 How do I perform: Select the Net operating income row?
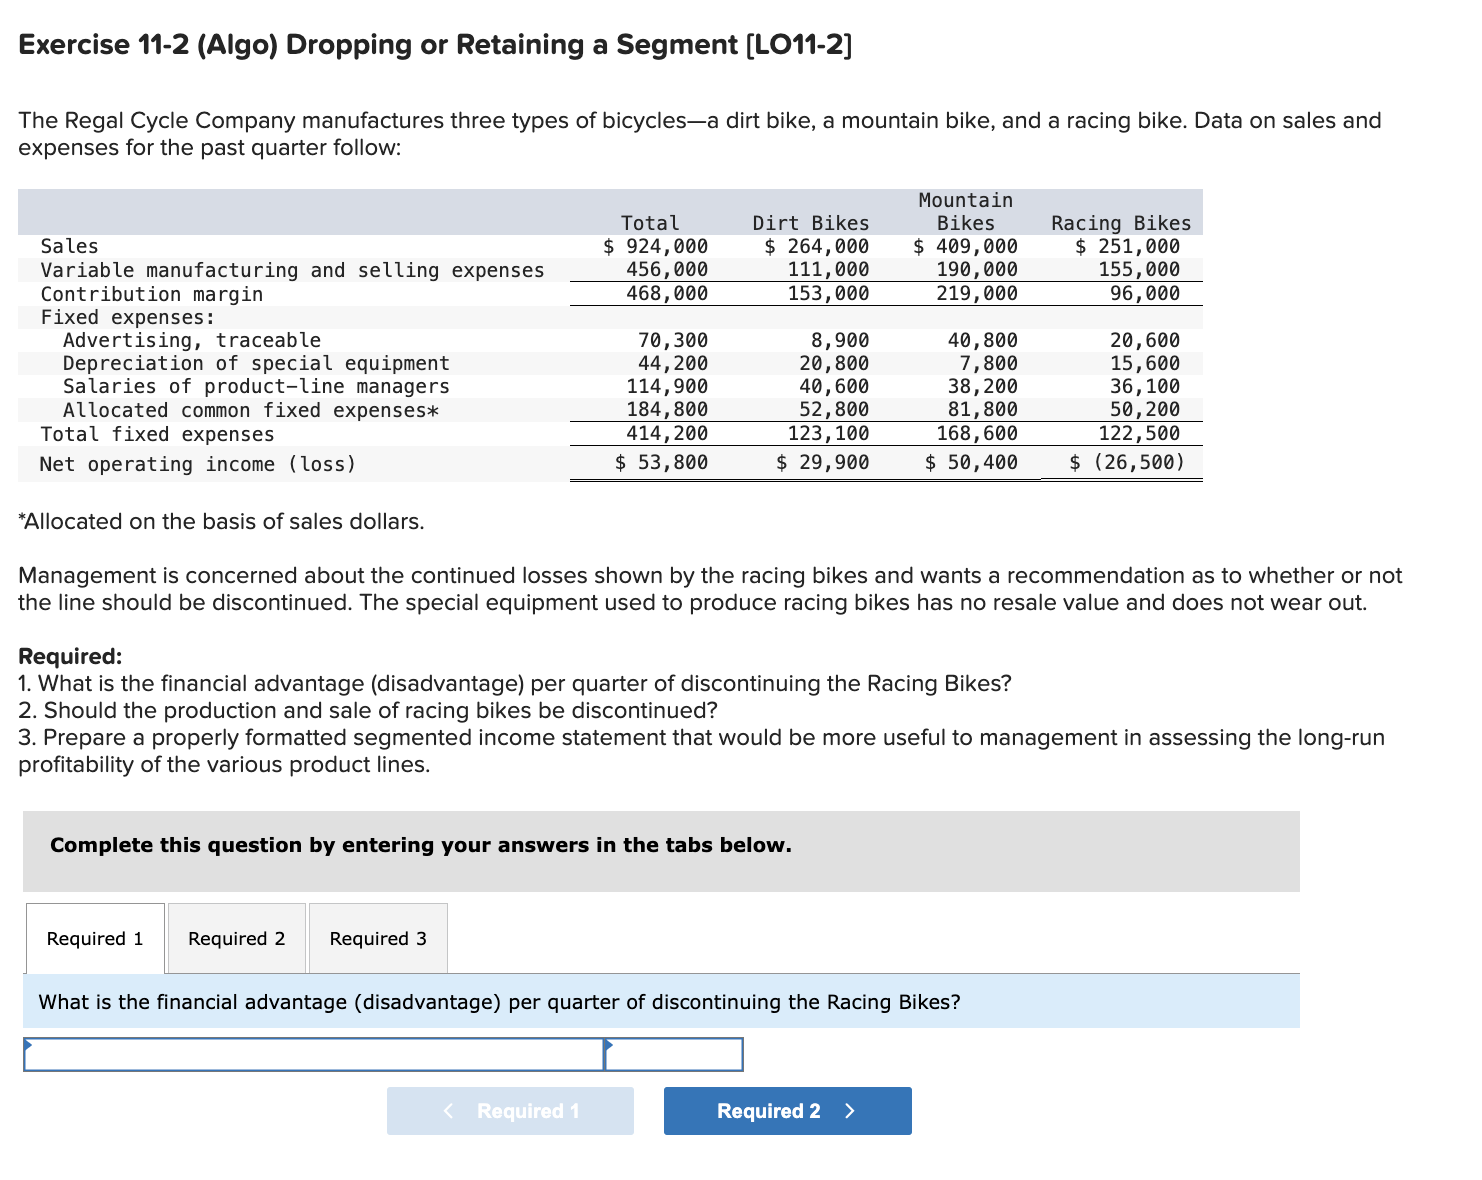pos(195,463)
